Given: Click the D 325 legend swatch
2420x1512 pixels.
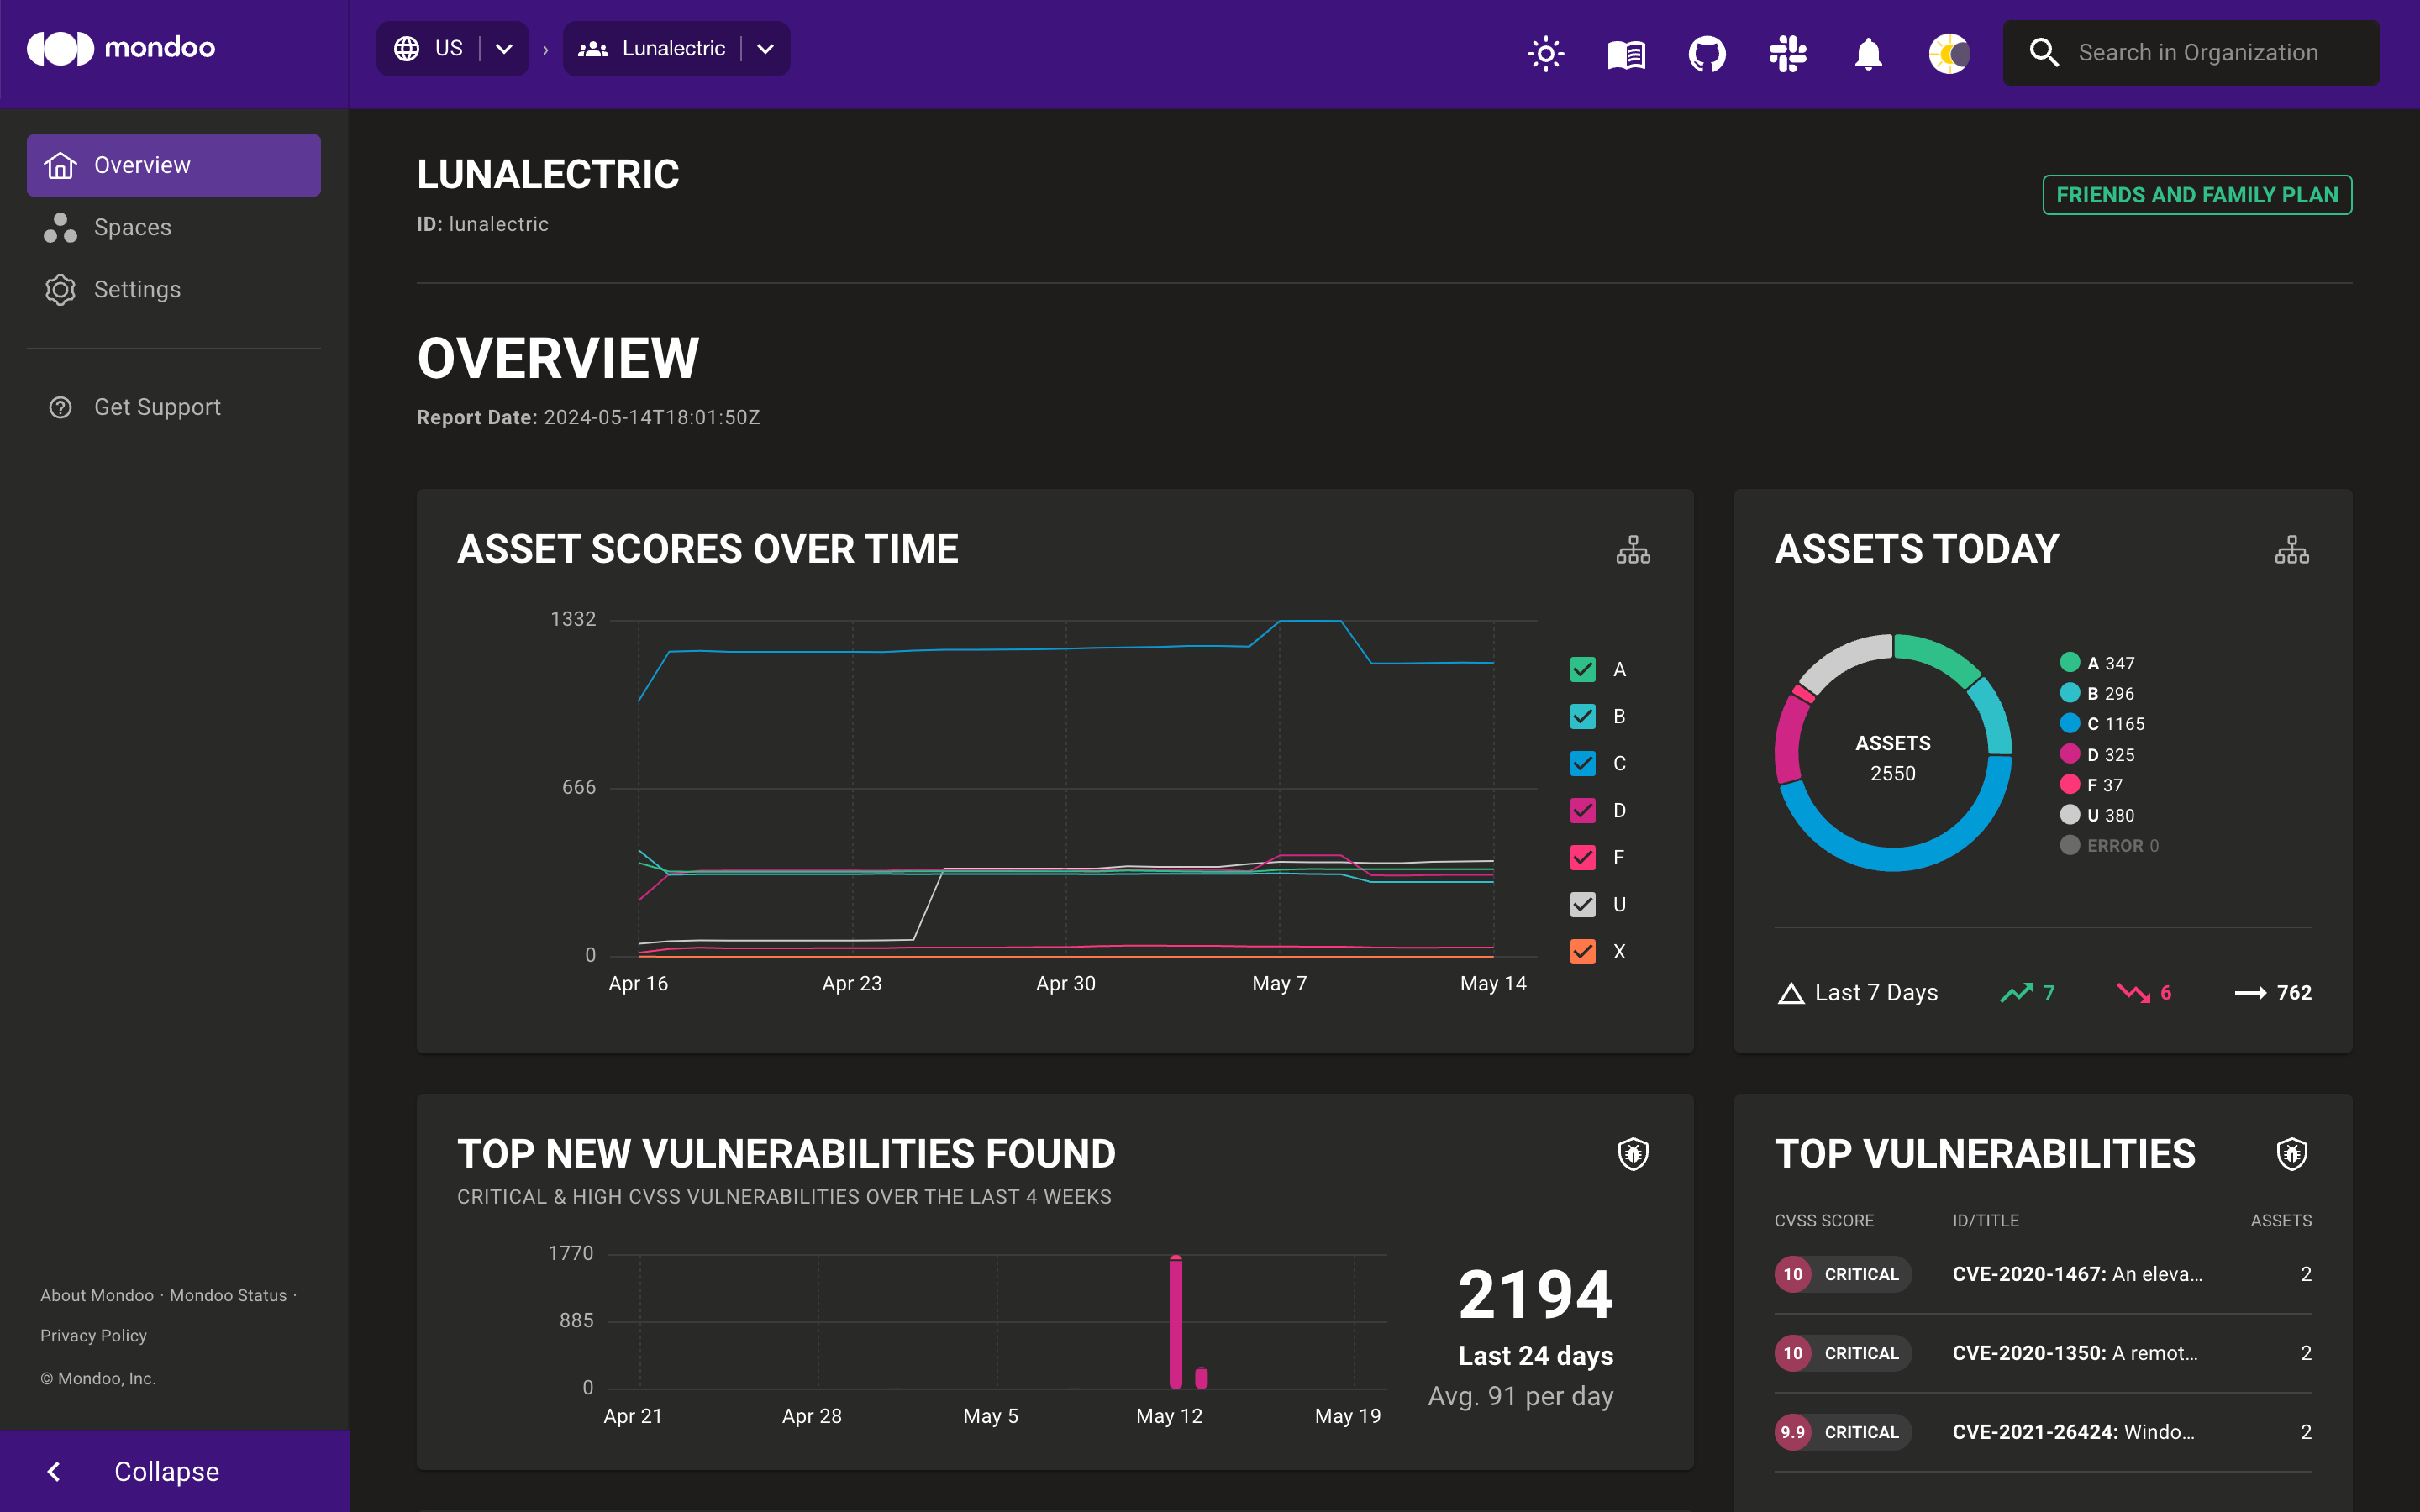Looking at the screenshot, I should click(x=2070, y=754).
